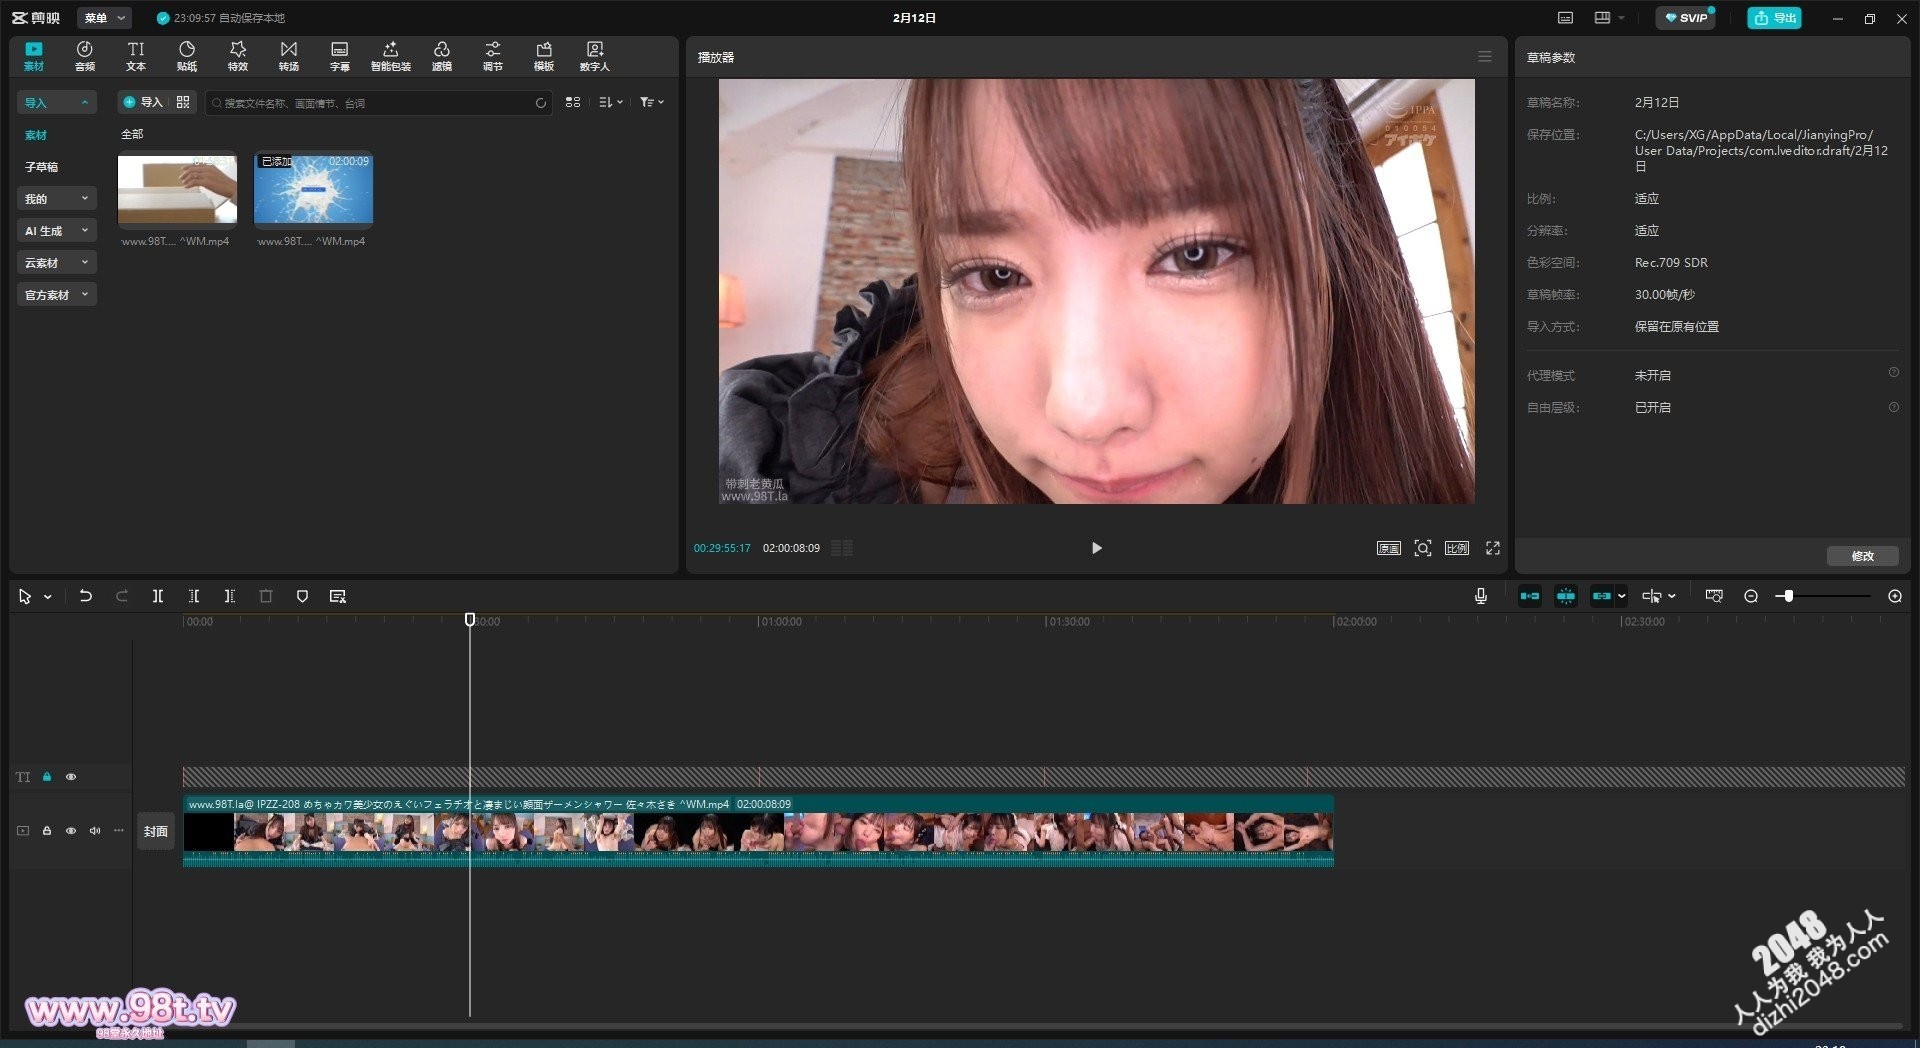Toggle visibility of the TI text track
This screenshot has width=1920, height=1048.
pyautogui.click(x=71, y=777)
